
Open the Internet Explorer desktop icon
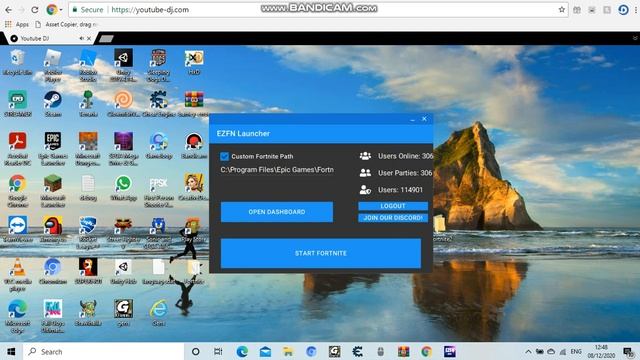159,313
